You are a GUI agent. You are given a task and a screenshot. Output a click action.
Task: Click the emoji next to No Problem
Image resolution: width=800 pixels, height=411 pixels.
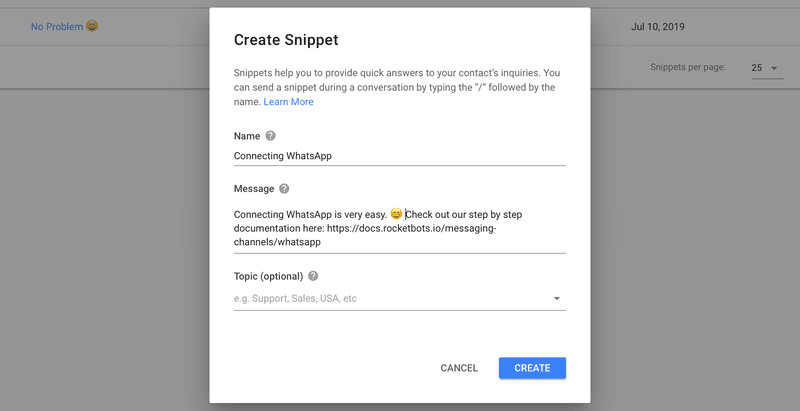92,26
